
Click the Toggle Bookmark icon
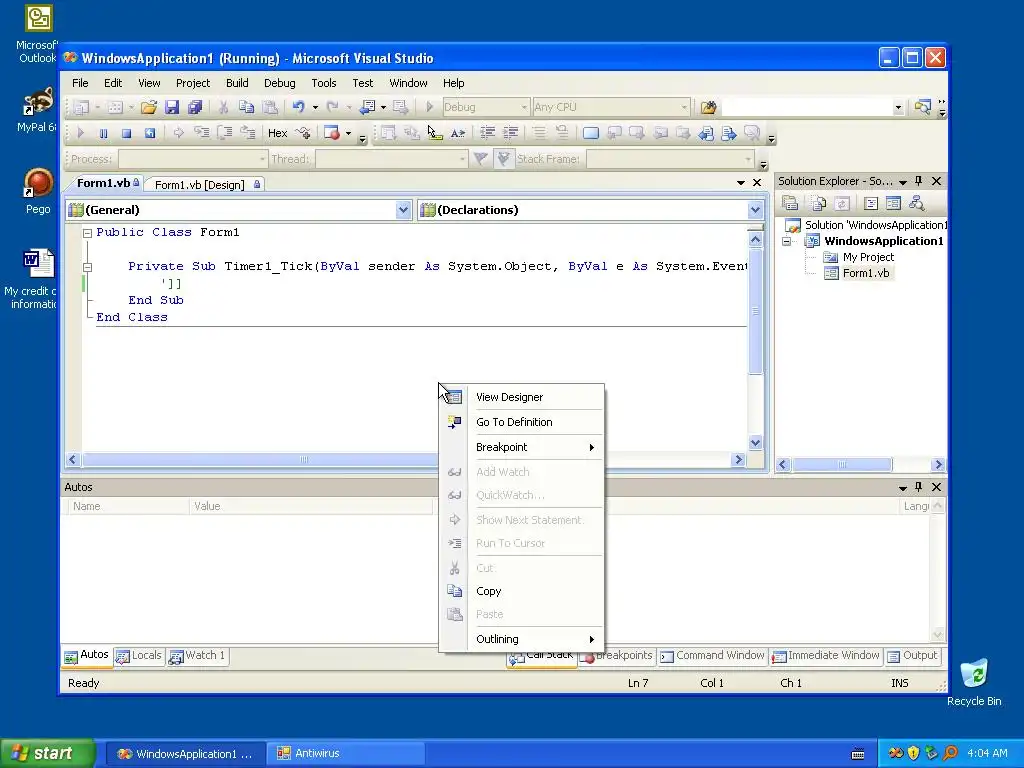point(590,133)
